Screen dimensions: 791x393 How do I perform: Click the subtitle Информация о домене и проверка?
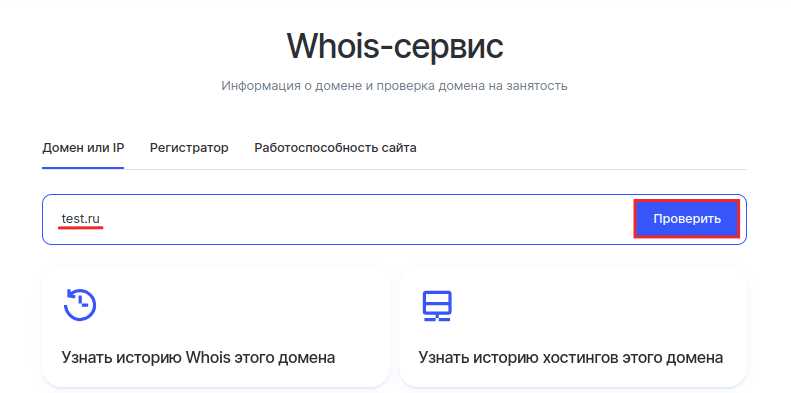(394, 86)
